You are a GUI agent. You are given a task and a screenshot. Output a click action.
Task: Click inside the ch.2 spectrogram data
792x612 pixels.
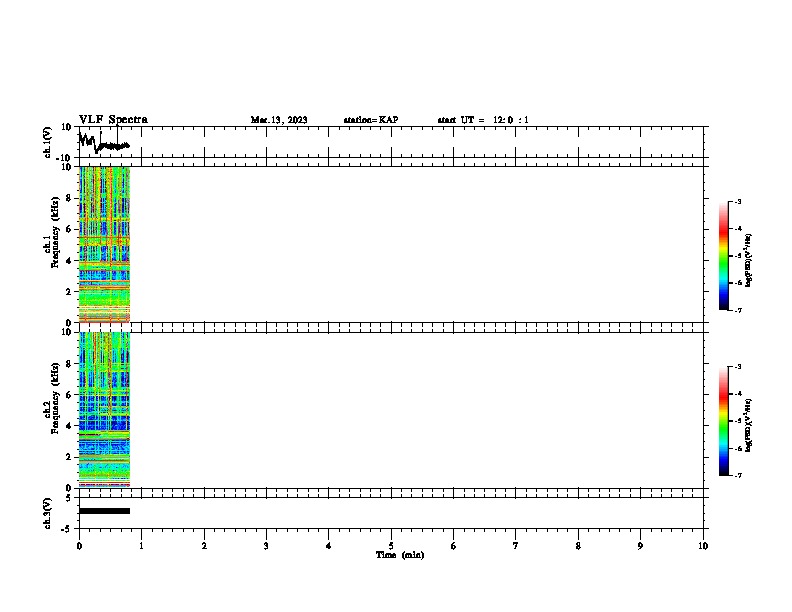[105, 410]
